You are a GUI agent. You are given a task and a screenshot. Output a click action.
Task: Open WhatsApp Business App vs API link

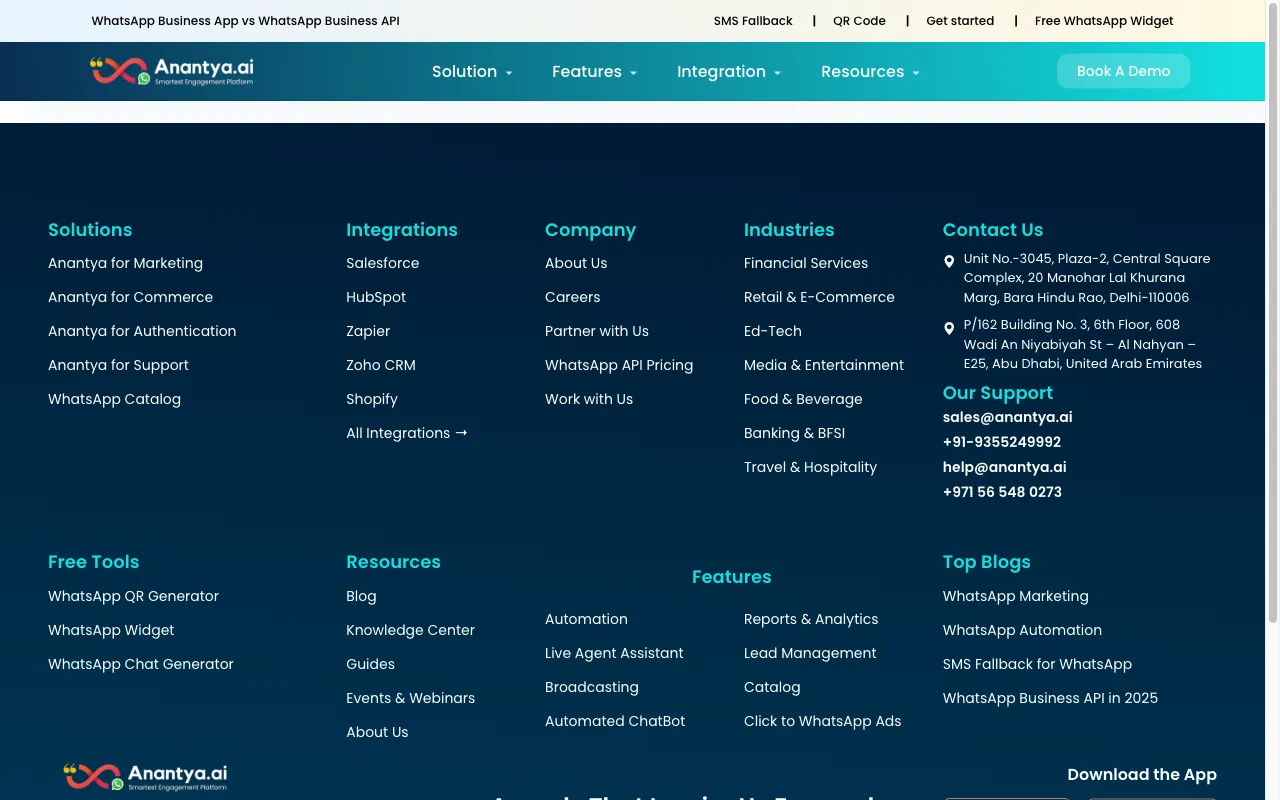245,21
